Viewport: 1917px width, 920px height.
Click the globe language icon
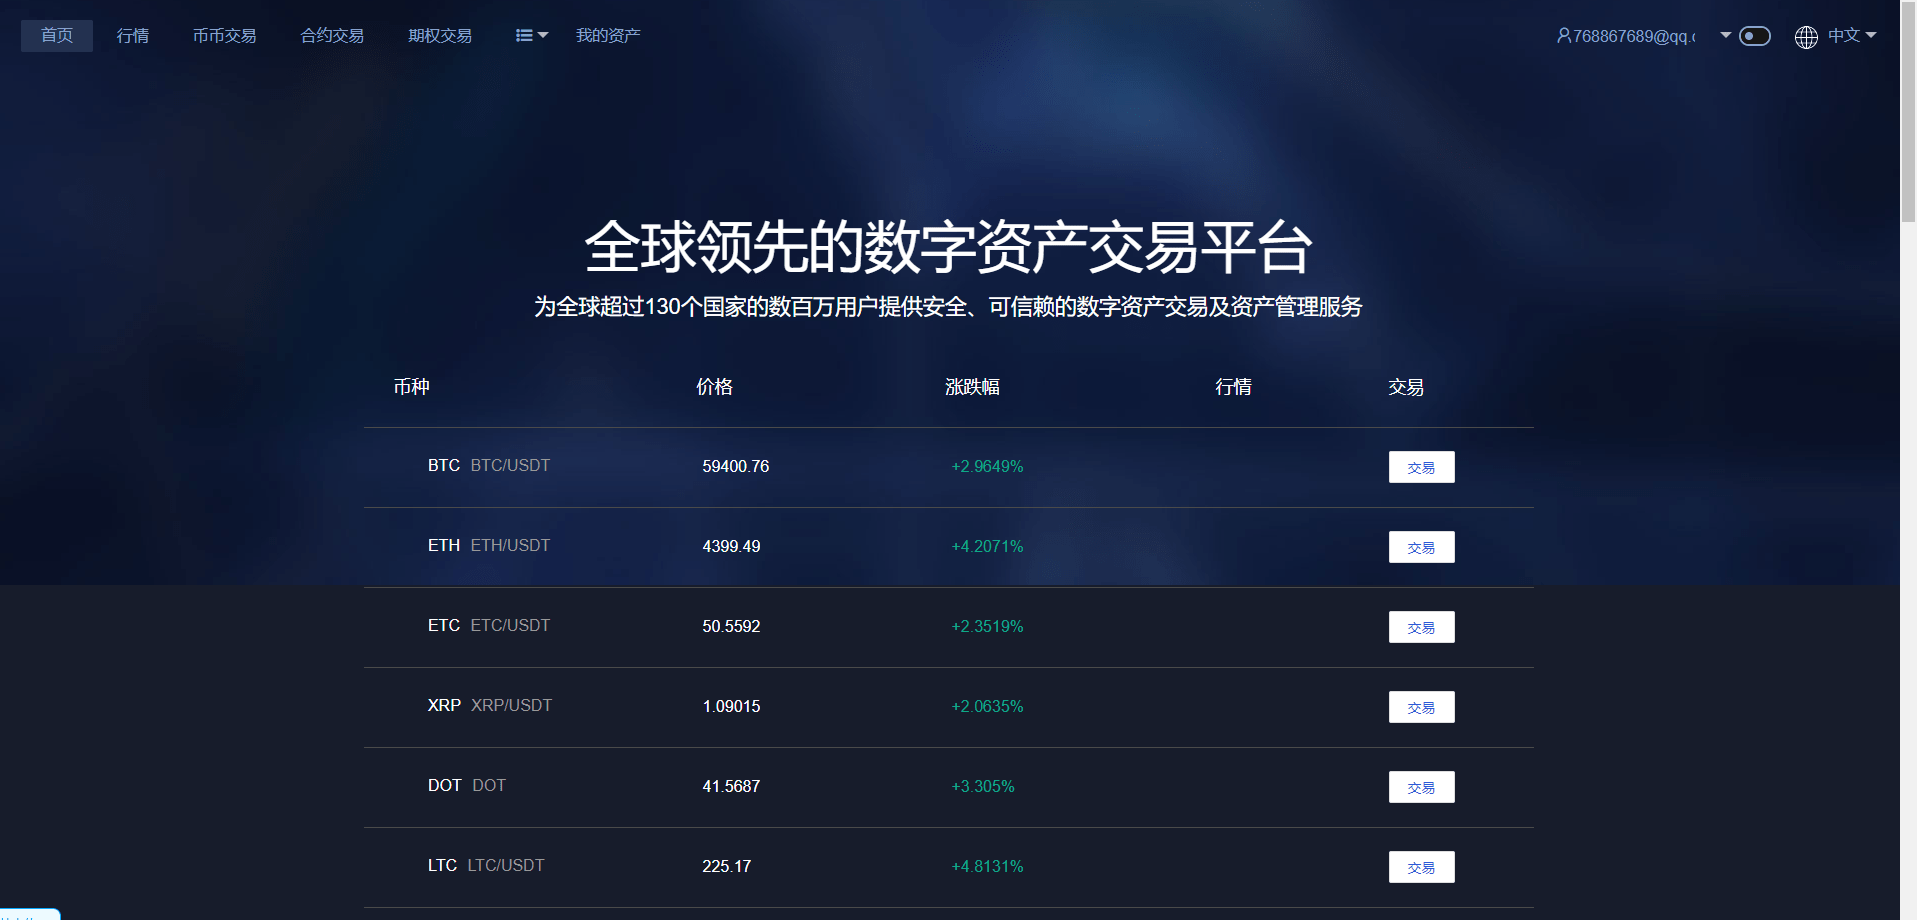click(x=1806, y=37)
